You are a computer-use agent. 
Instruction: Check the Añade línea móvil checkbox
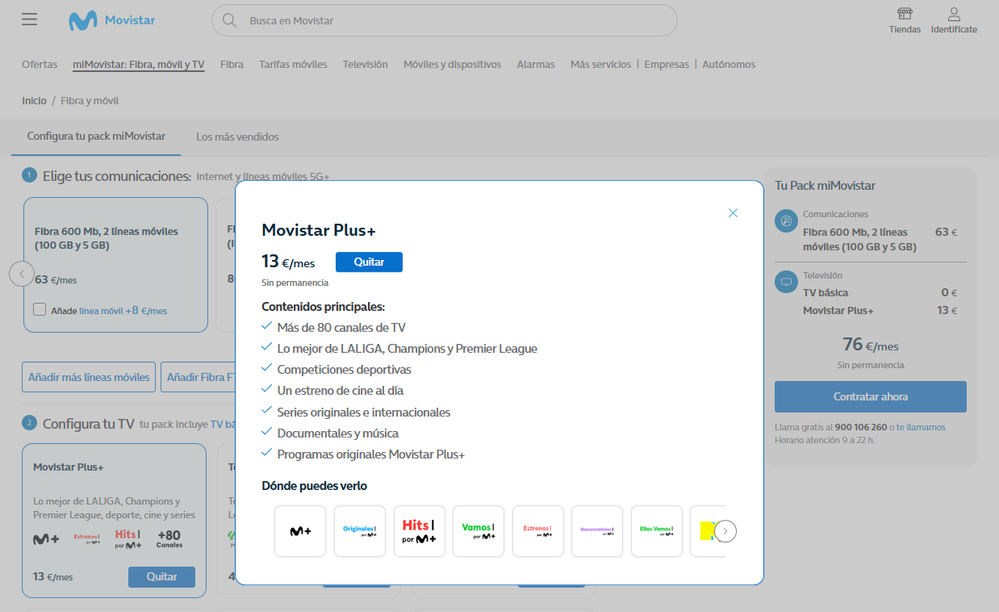(40, 310)
